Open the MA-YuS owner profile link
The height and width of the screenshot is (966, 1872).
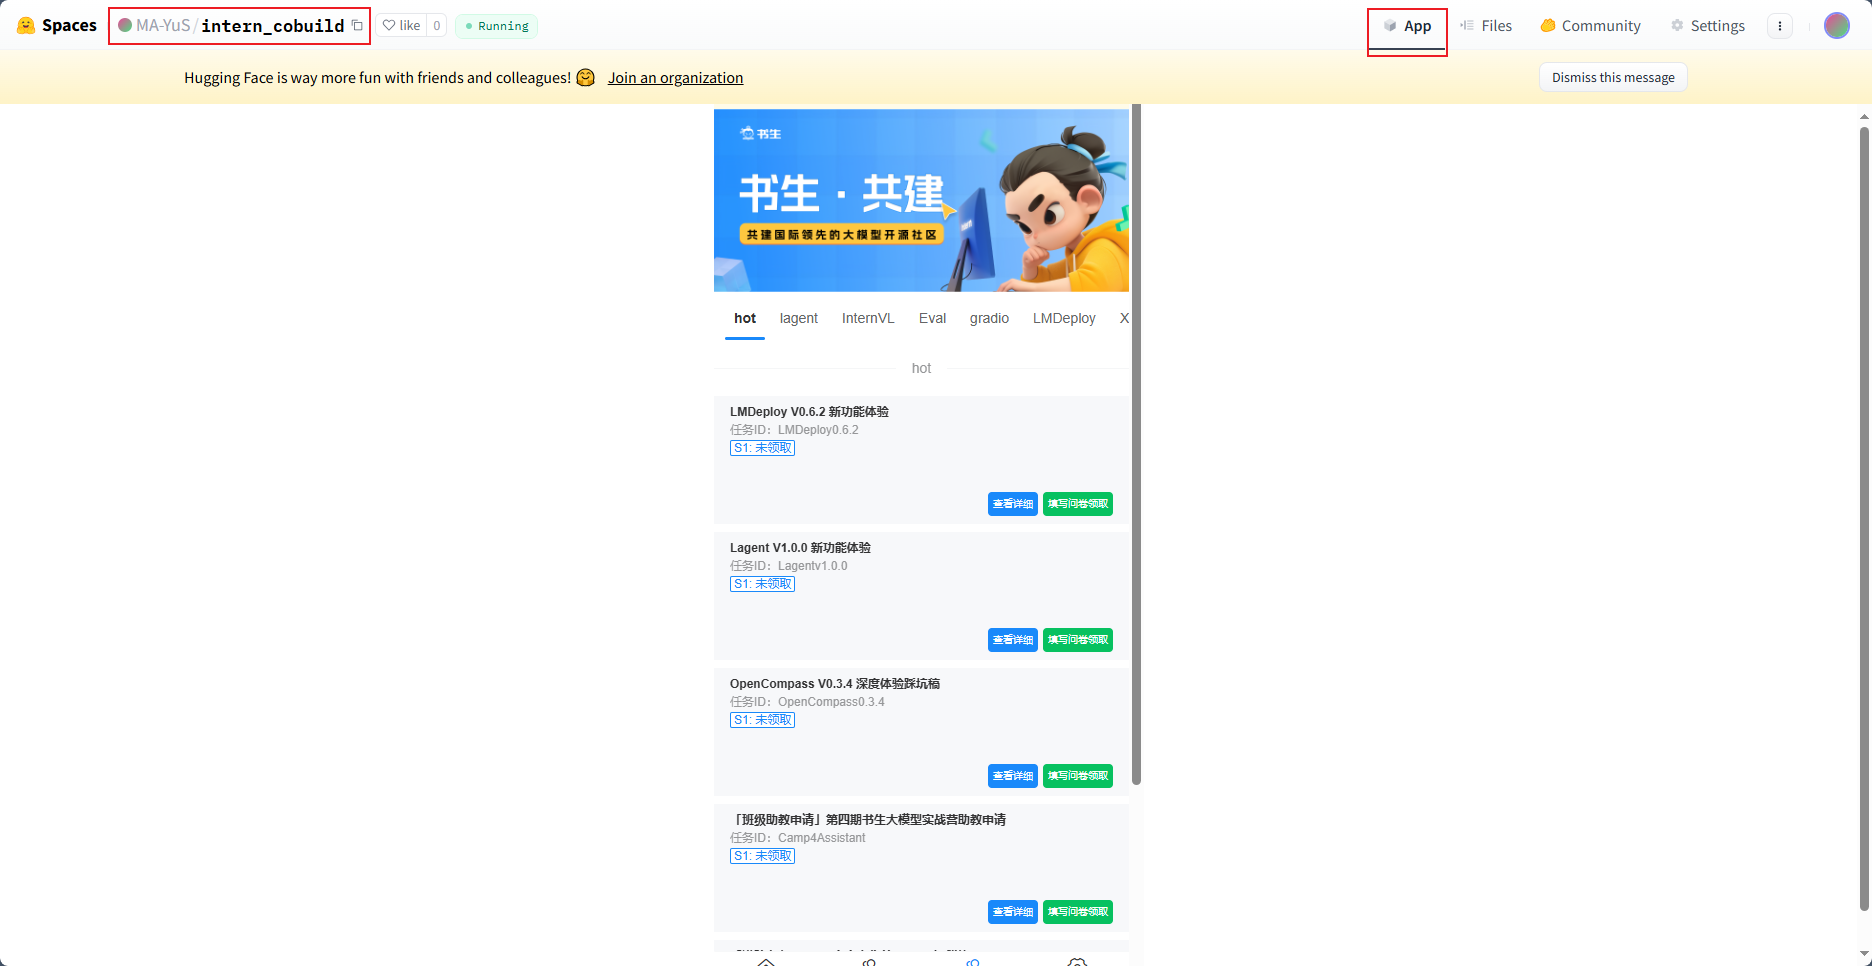(163, 26)
